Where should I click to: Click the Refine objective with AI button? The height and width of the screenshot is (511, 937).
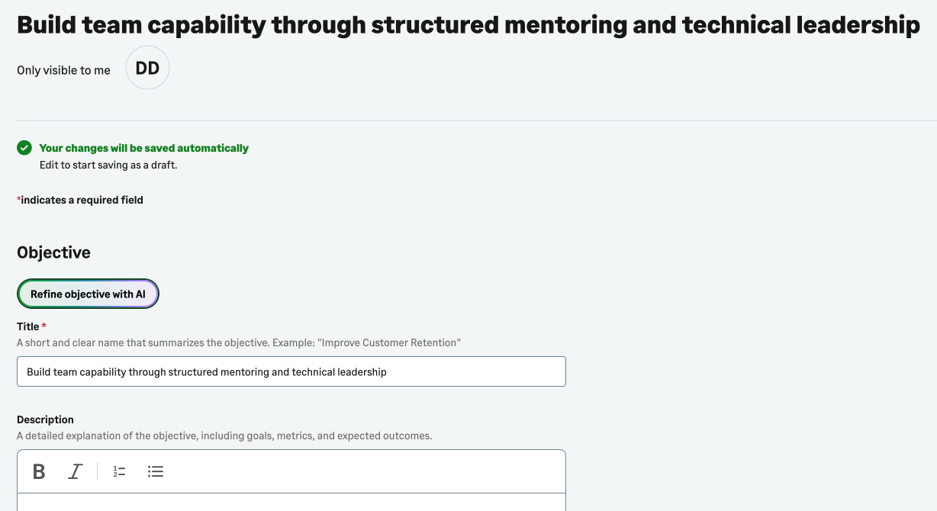pos(88,294)
